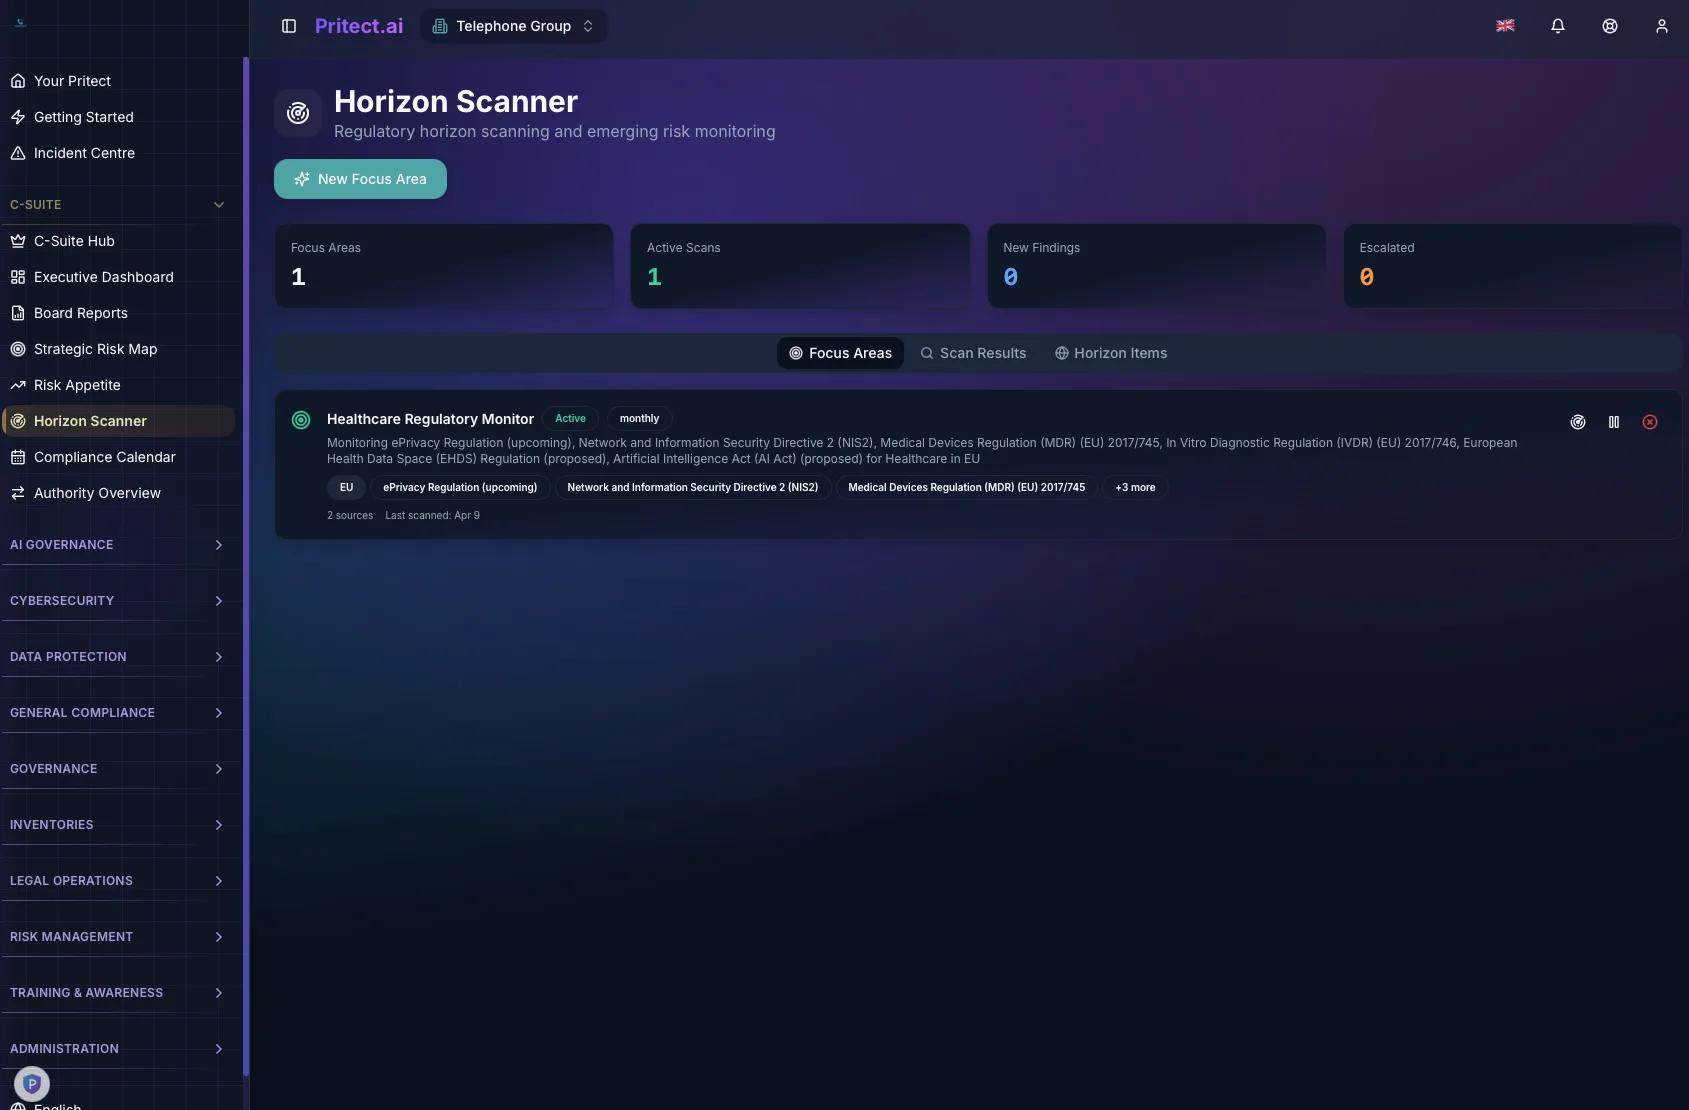Expand the TRAINING & AWARENESS section
The height and width of the screenshot is (1110, 1689).
point(118,993)
